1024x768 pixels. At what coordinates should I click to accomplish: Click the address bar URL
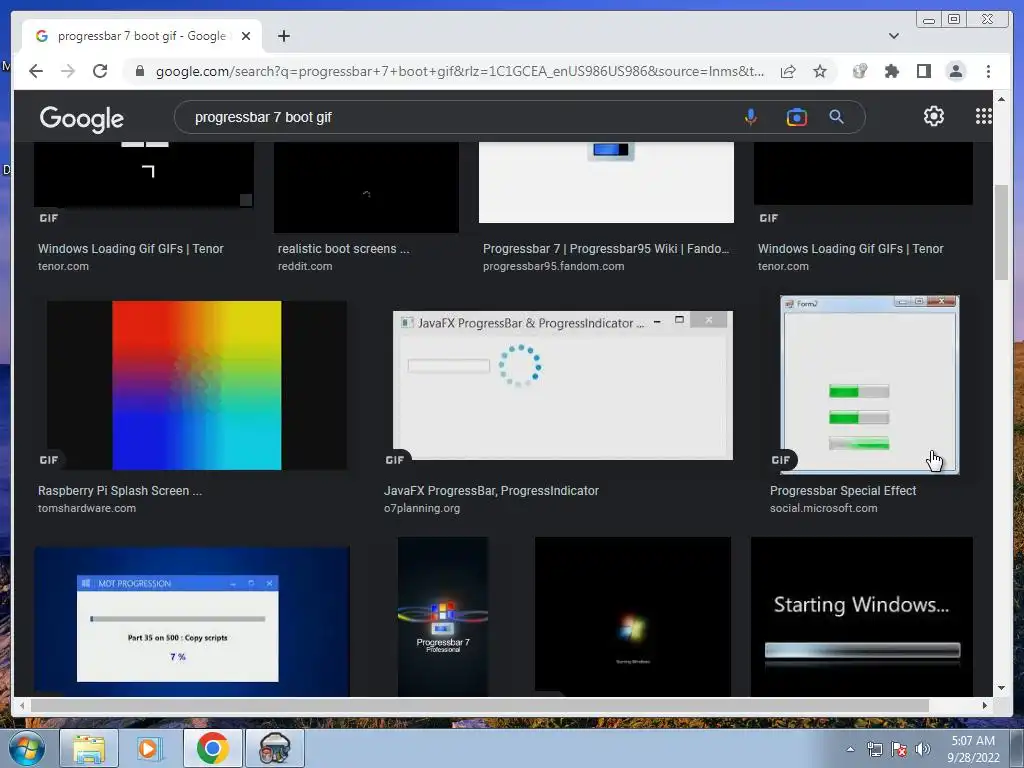(460, 71)
